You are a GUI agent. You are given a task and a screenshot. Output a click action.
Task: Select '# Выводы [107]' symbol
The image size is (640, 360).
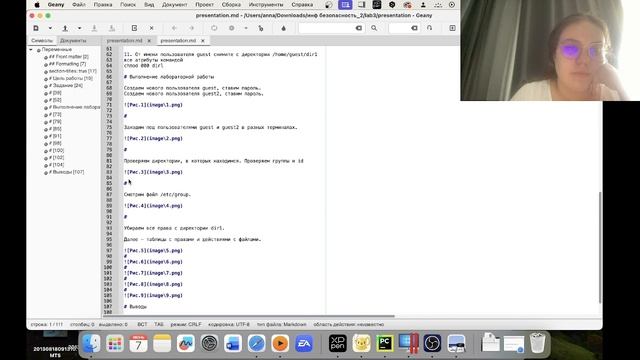click(x=67, y=172)
